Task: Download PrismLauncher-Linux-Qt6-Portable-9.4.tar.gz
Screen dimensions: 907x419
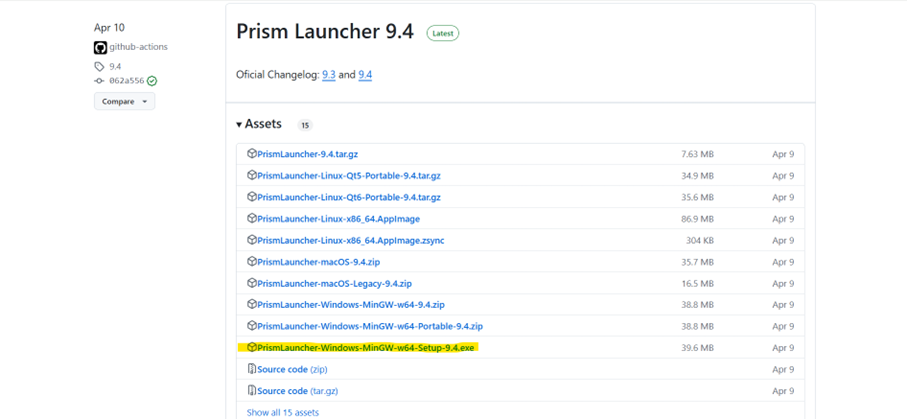Action: 349,197
